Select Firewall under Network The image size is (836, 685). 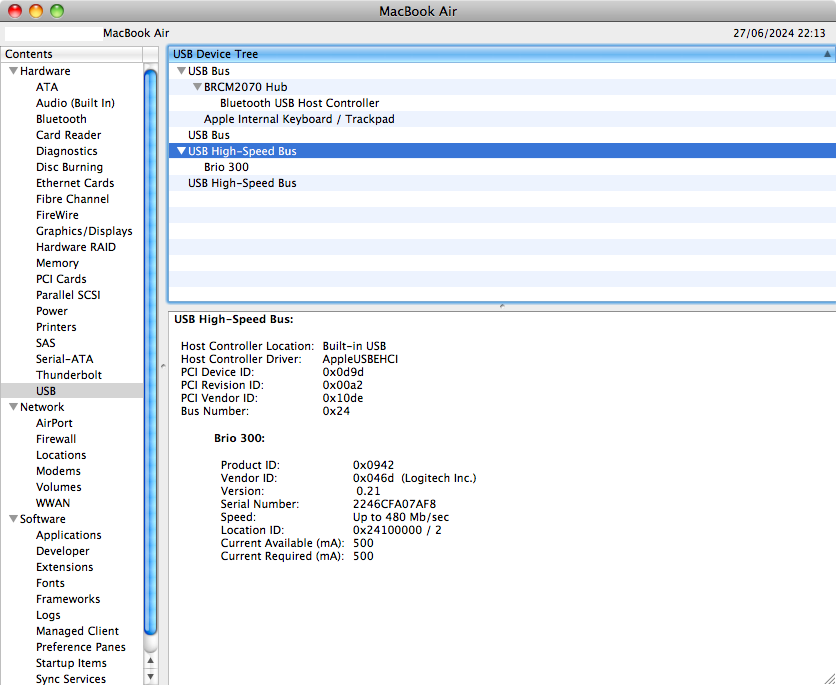[56, 439]
